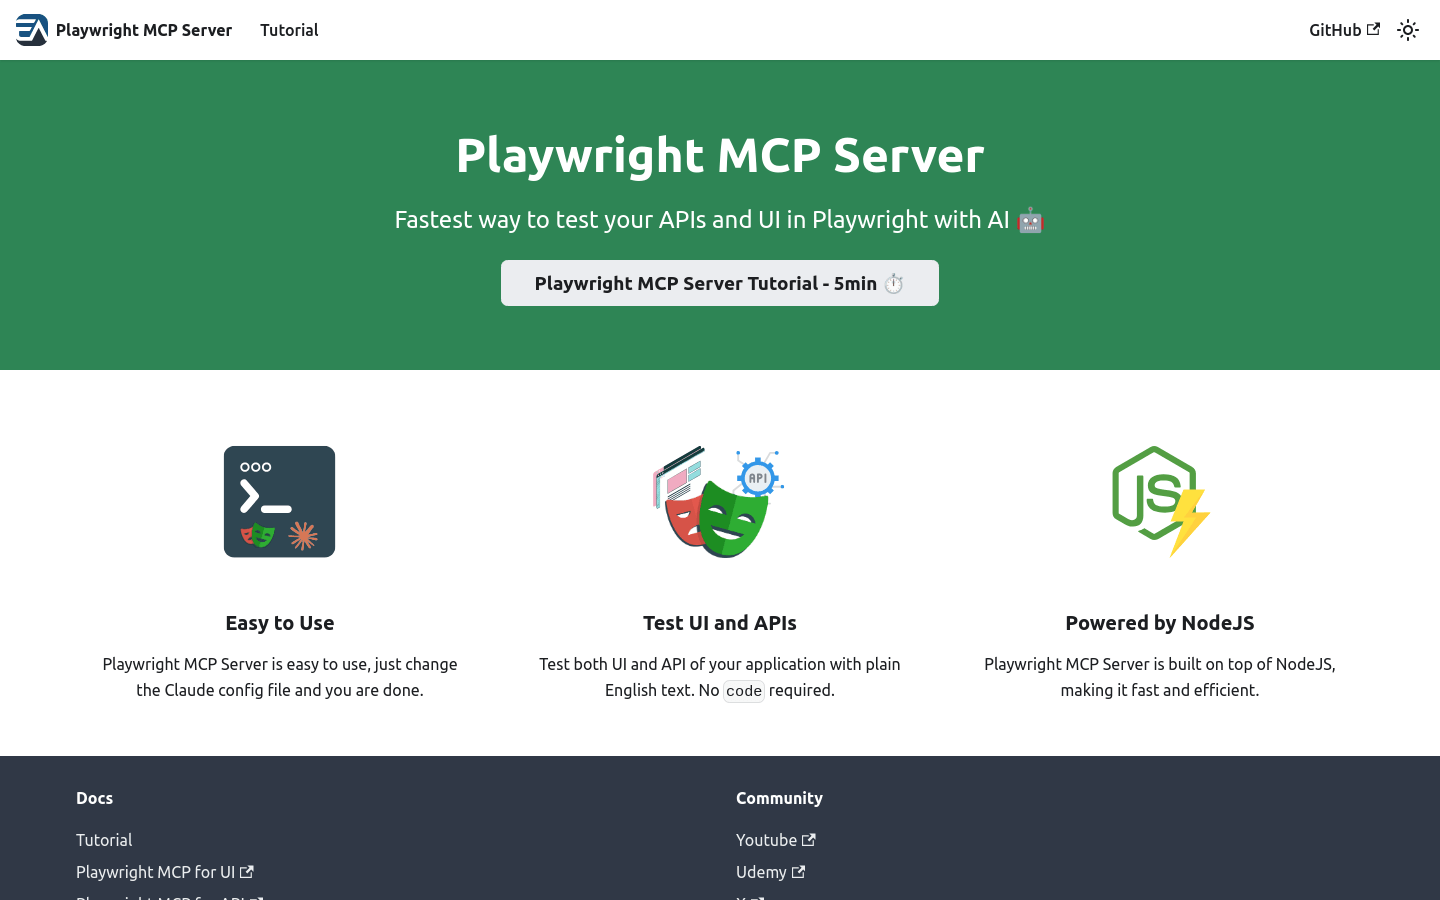This screenshot has width=1440, height=900.
Task: Select the "Playwright MCP Server" title in header
Action: pos(144,30)
